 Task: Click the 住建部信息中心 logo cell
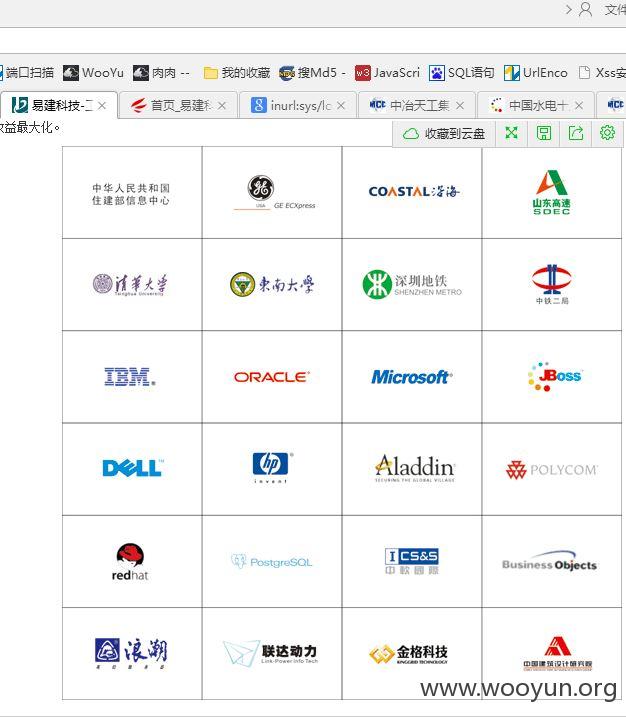(132, 193)
